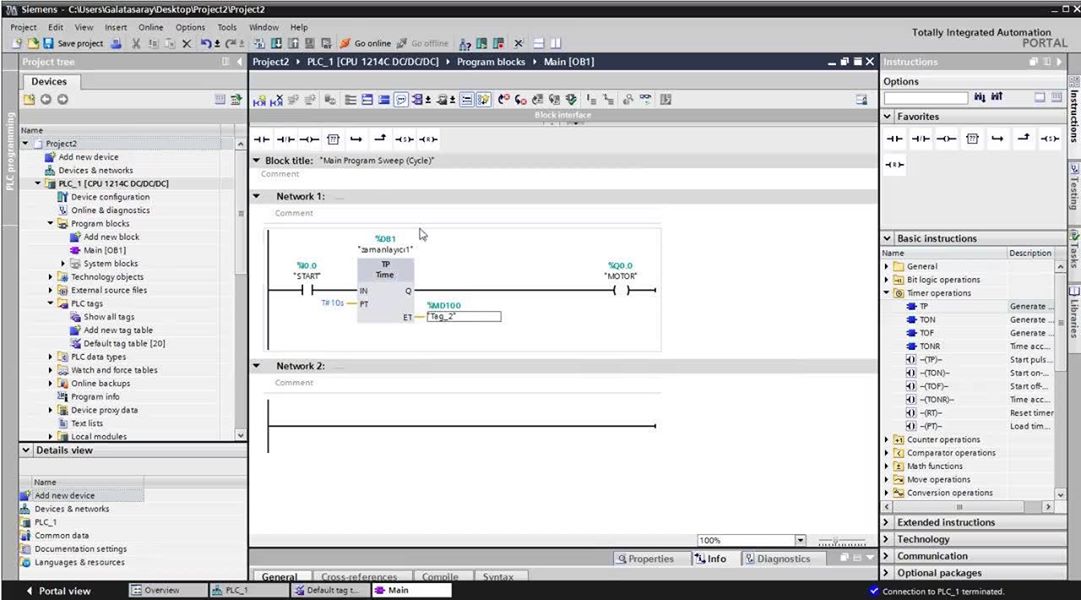Click the search-up icon in Options

[997, 98]
